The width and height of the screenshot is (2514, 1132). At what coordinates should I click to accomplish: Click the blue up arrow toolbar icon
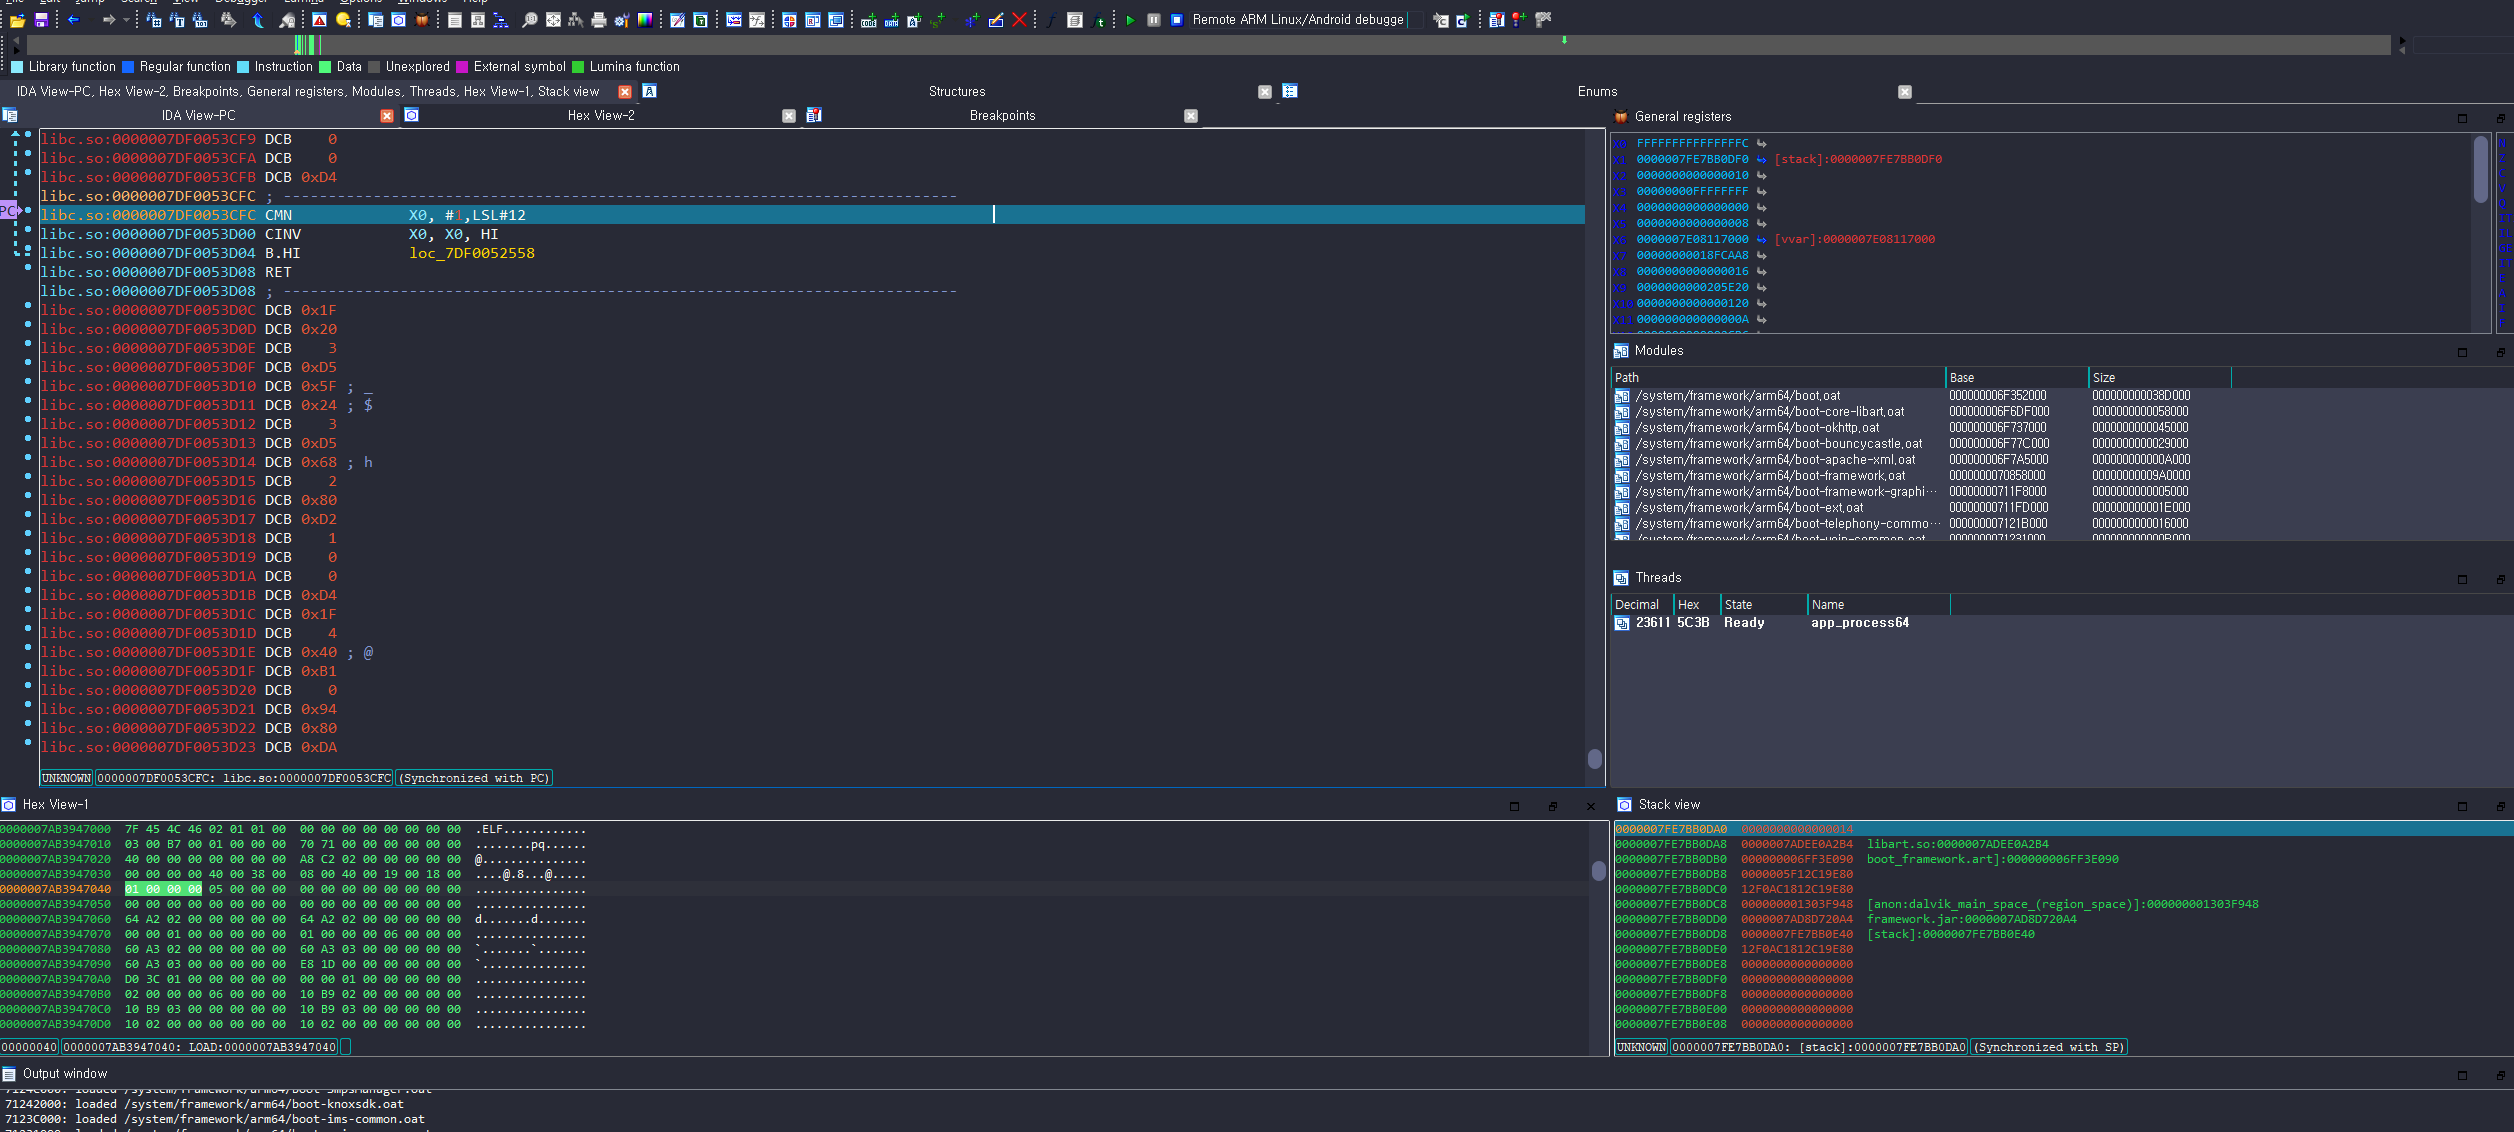click(258, 20)
